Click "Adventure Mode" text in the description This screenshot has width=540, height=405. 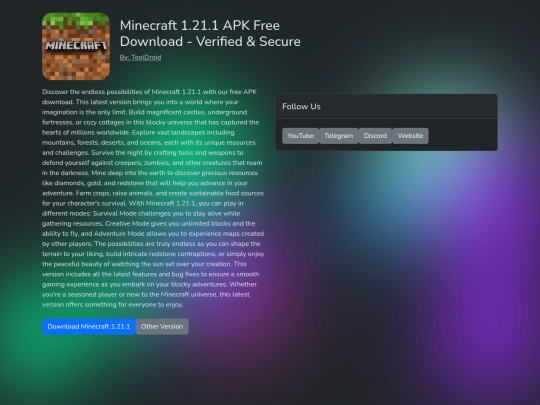tap(119, 233)
